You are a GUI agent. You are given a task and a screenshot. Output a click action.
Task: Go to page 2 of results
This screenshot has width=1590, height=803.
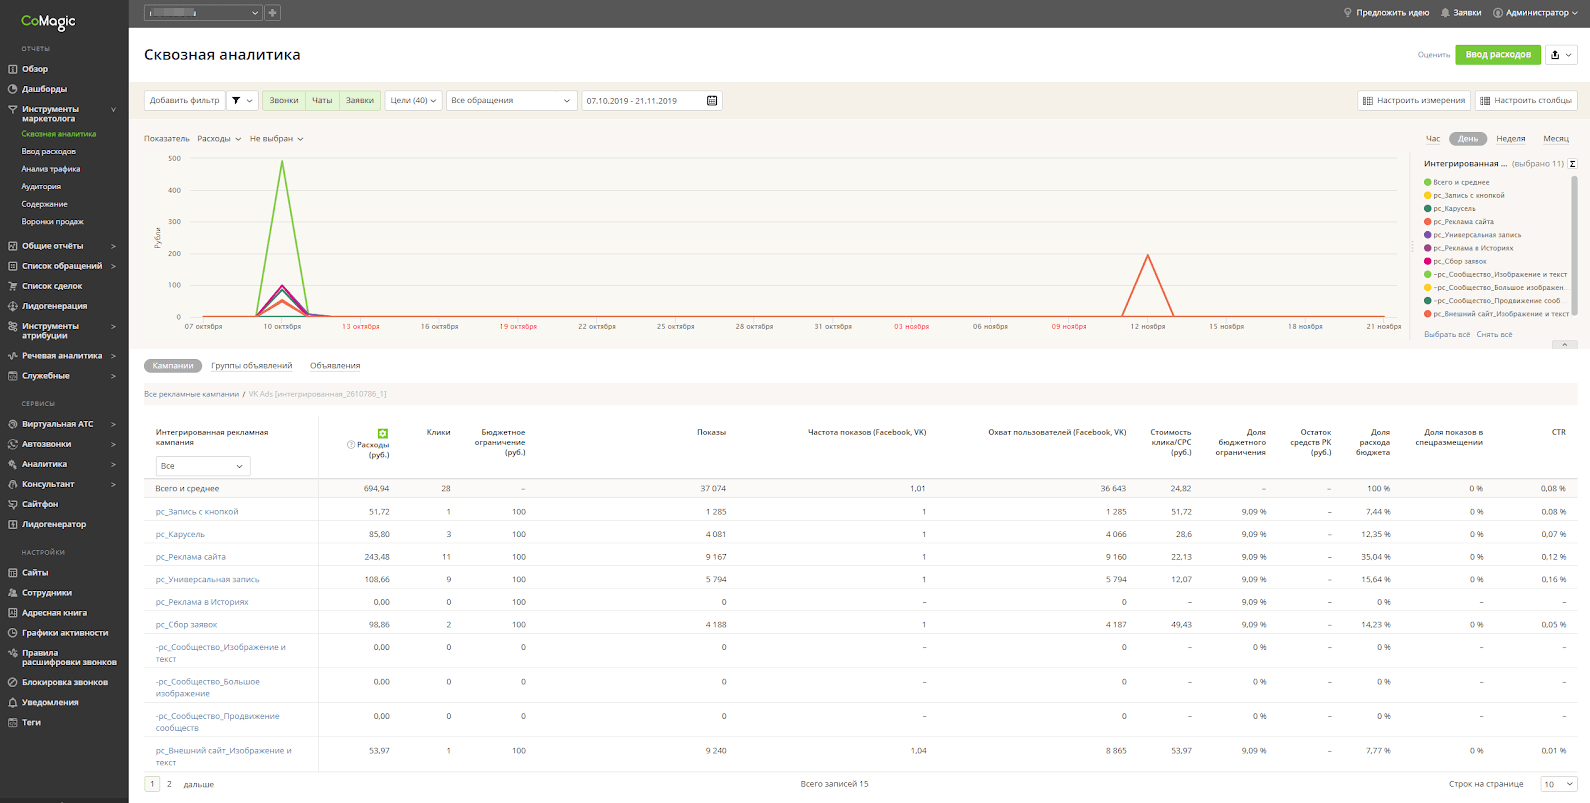169,785
